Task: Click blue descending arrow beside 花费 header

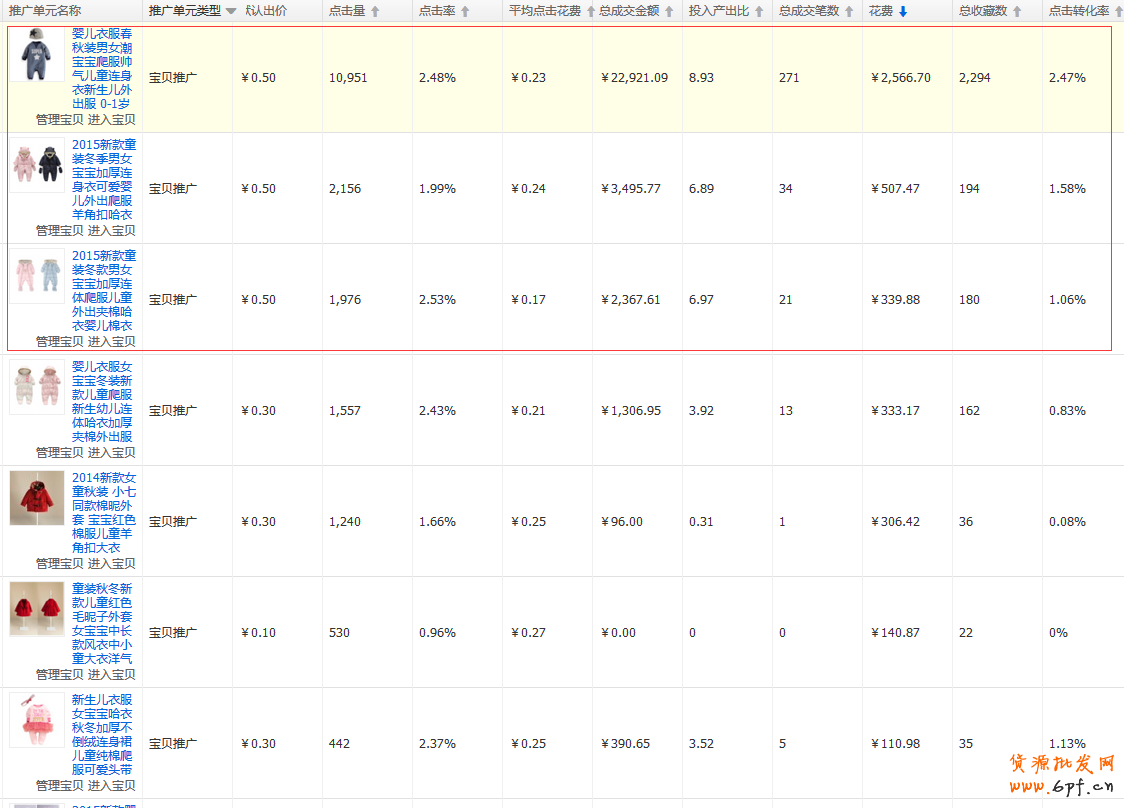Action: pyautogui.click(x=903, y=12)
